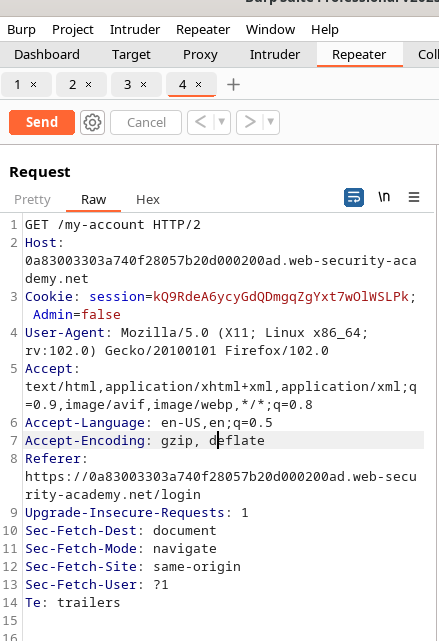The width and height of the screenshot is (439, 641).
Task: Toggle word wrap in the request editor
Action: coord(354,197)
